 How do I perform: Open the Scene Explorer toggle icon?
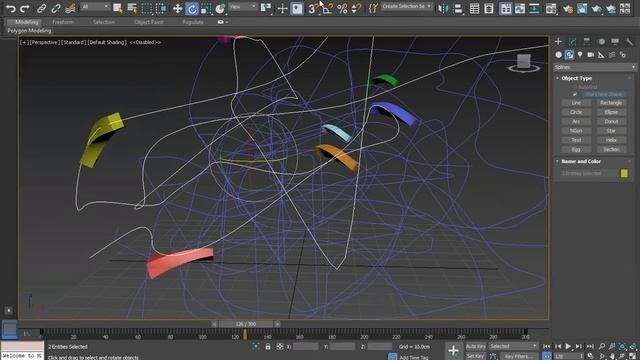click(474, 8)
